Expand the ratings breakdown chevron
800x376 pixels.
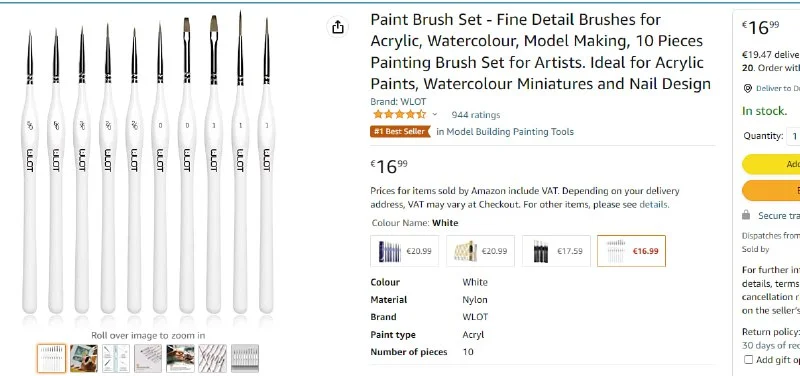point(435,115)
